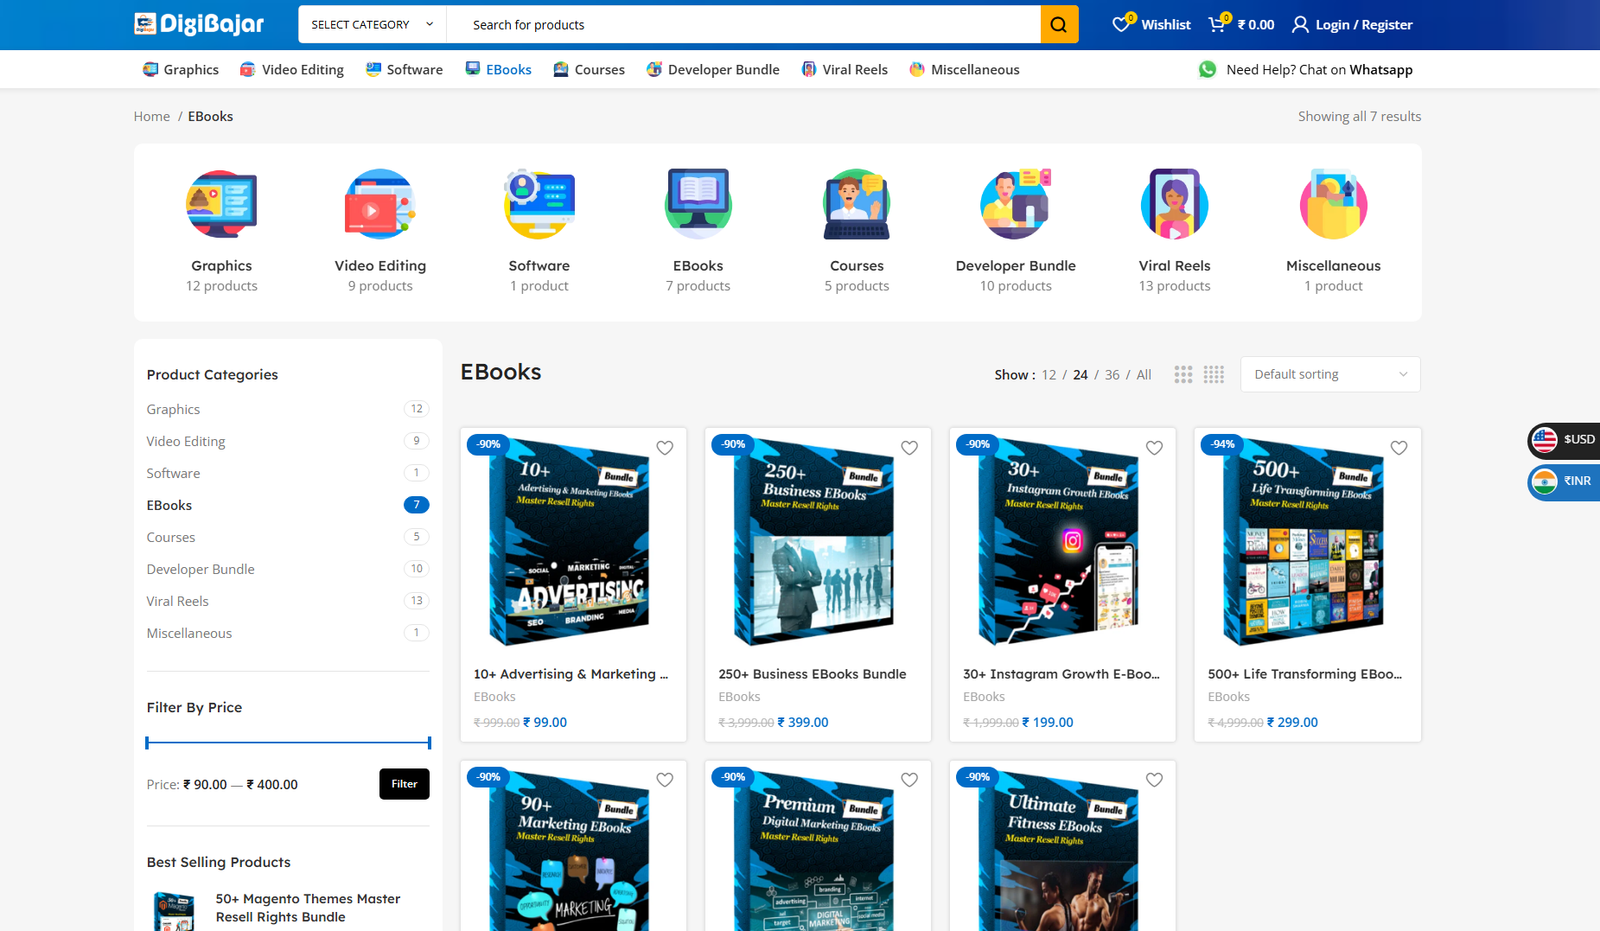Select the Developer Bundle category circle icon
This screenshot has height=931, width=1600.
click(1016, 204)
